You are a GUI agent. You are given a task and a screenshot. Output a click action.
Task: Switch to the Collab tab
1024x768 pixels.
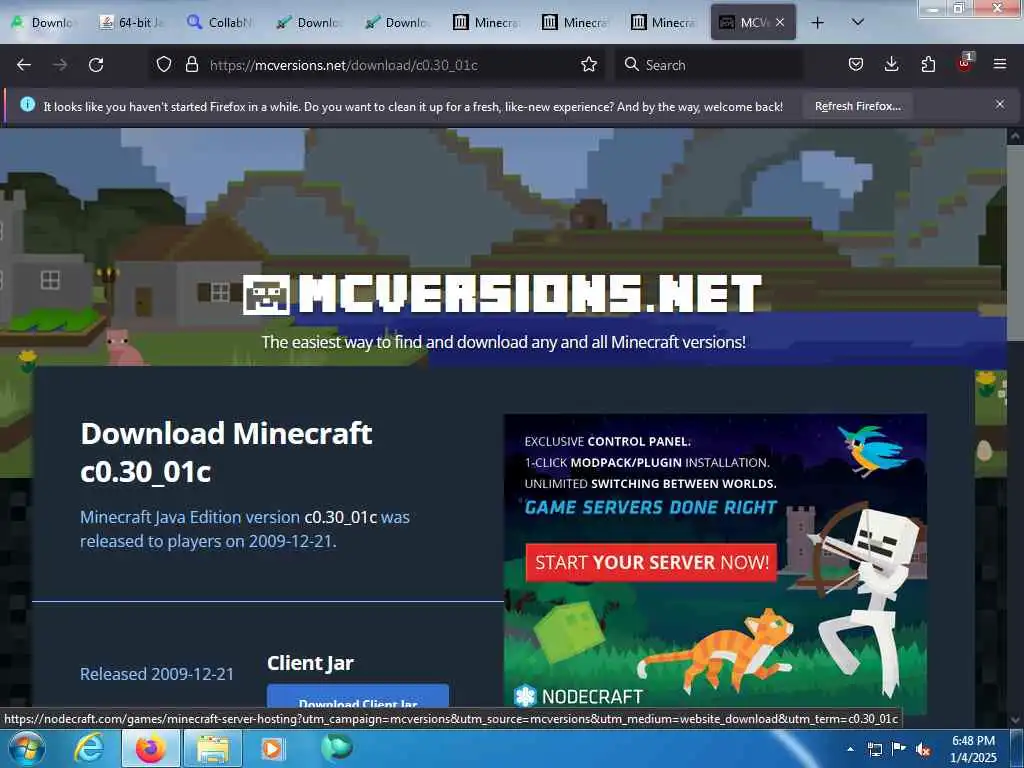[221, 23]
